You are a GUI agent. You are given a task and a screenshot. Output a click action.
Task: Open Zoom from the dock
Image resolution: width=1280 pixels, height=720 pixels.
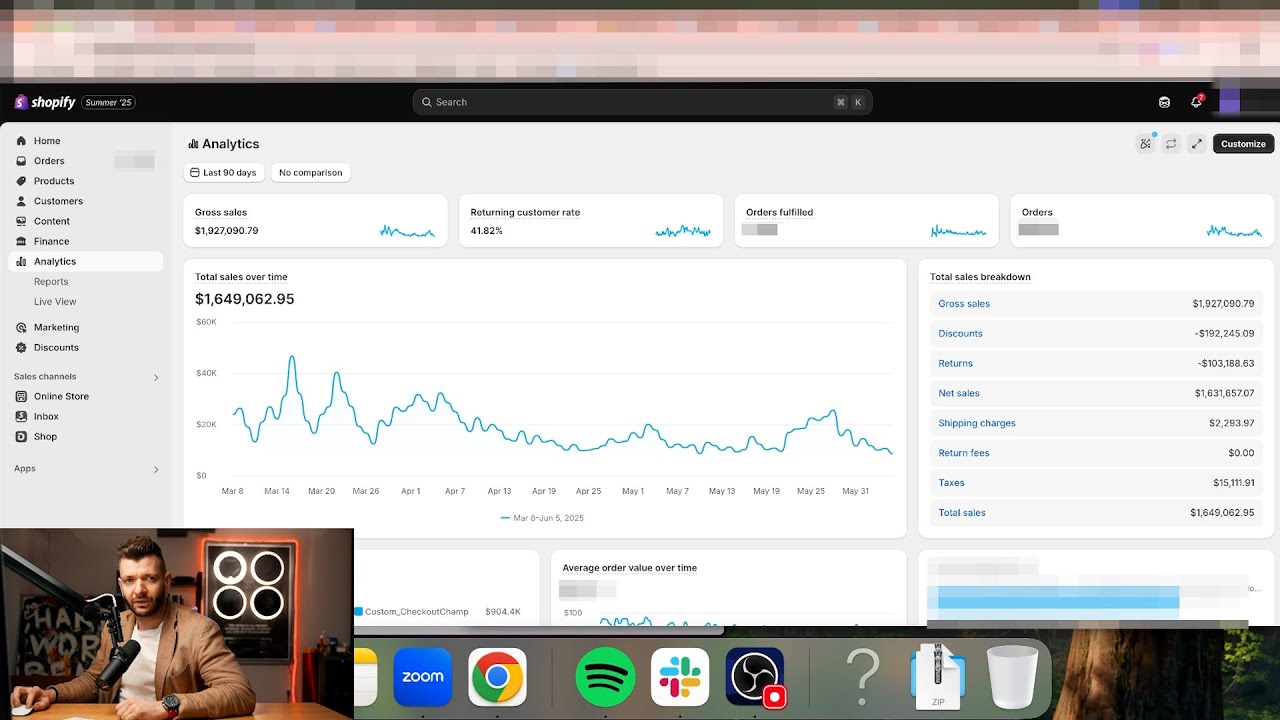[422, 677]
